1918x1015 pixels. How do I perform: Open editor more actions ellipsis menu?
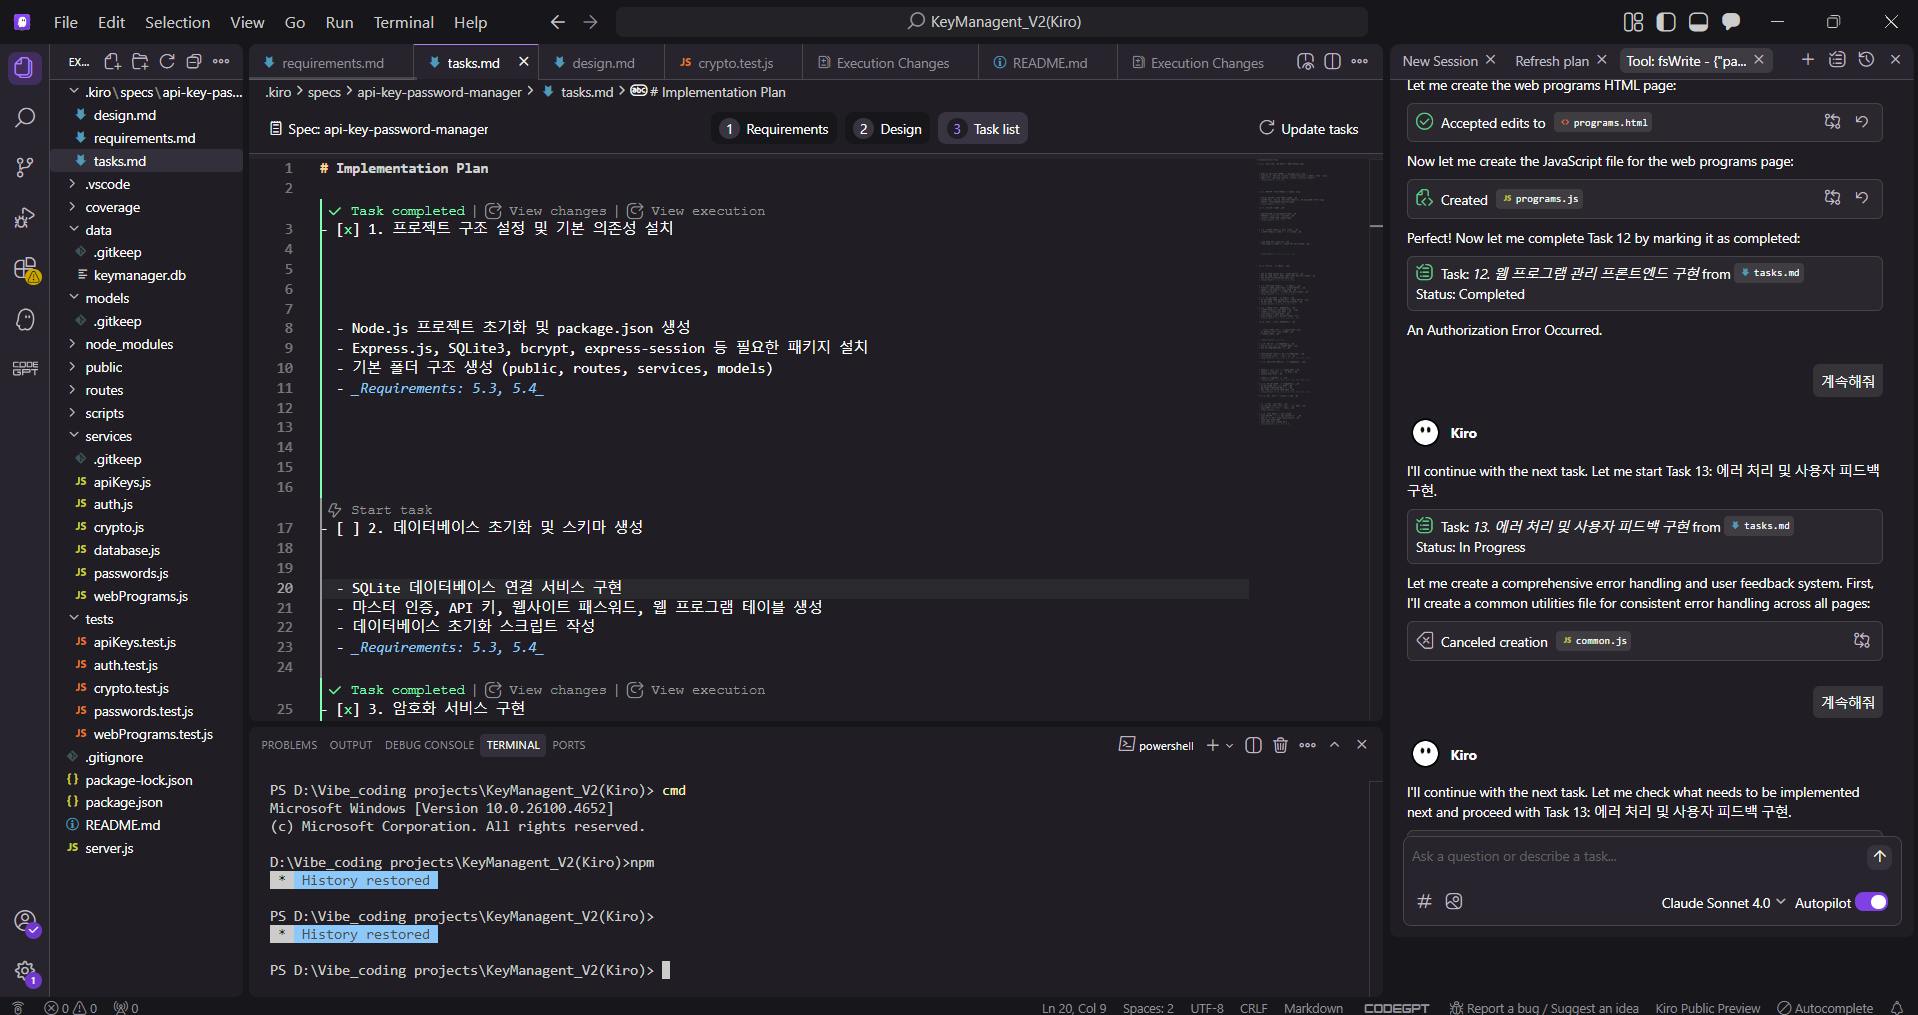pos(1360,62)
